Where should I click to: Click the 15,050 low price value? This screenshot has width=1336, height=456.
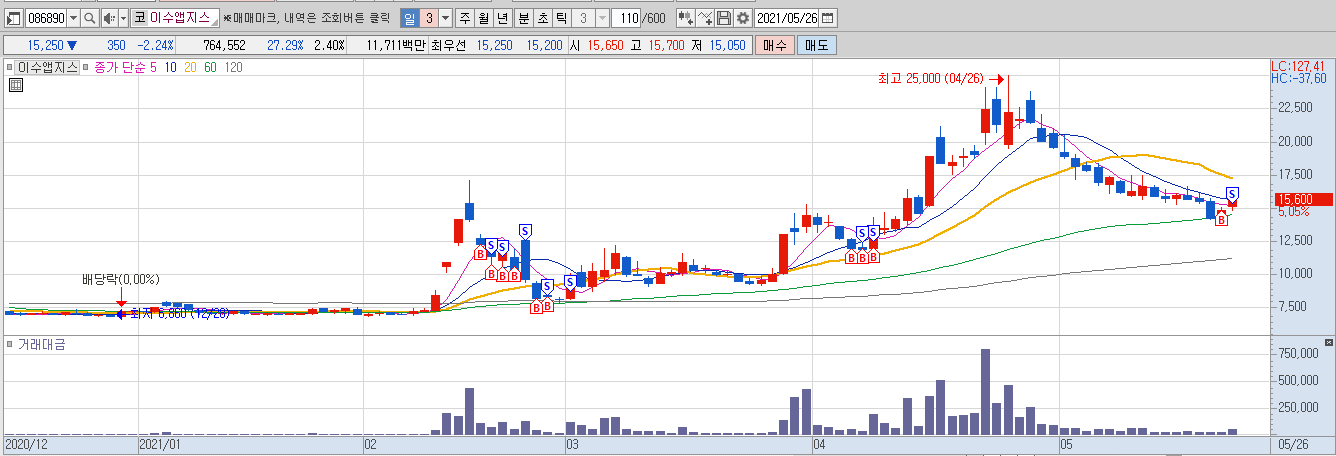726,45
